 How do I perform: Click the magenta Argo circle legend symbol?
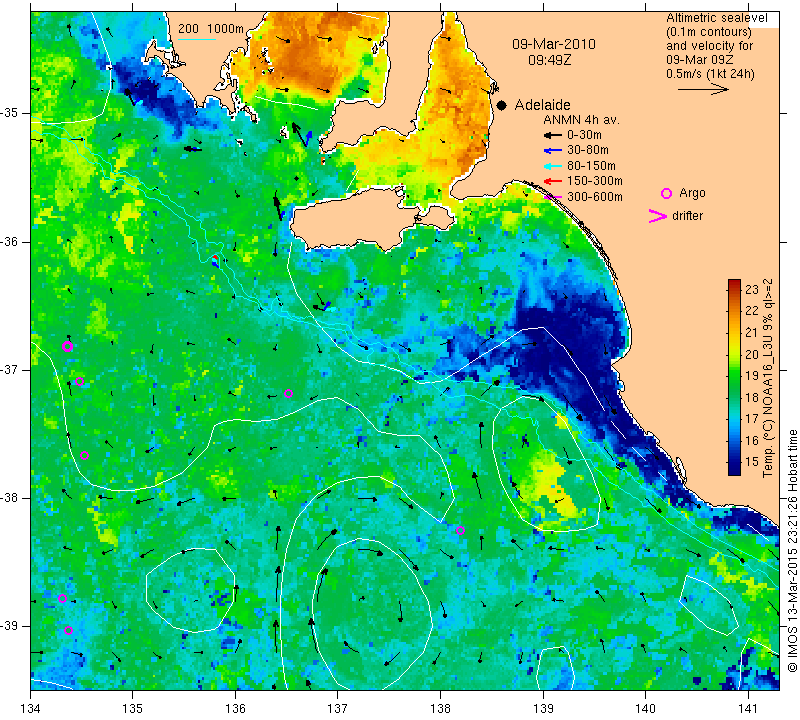666,193
